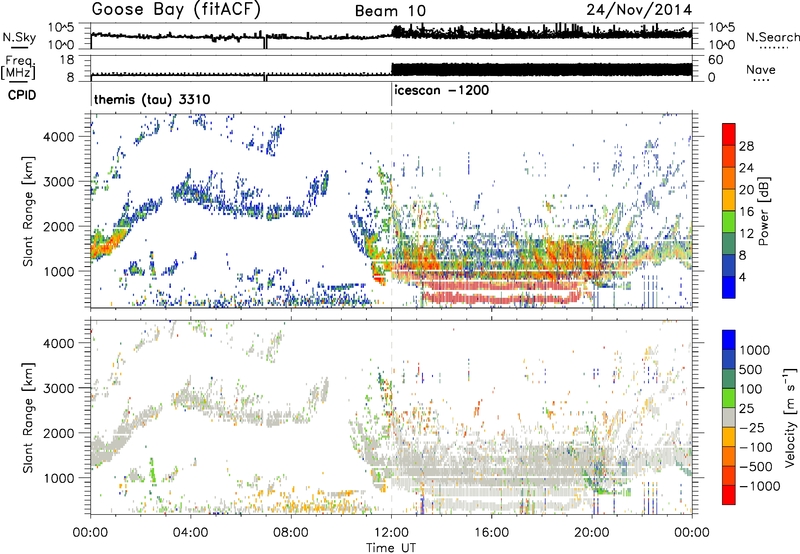Click the grey band of the velocity colorbar
Viewport: 800px width, 554px height.
pyautogui.click(x=729, y=418)
